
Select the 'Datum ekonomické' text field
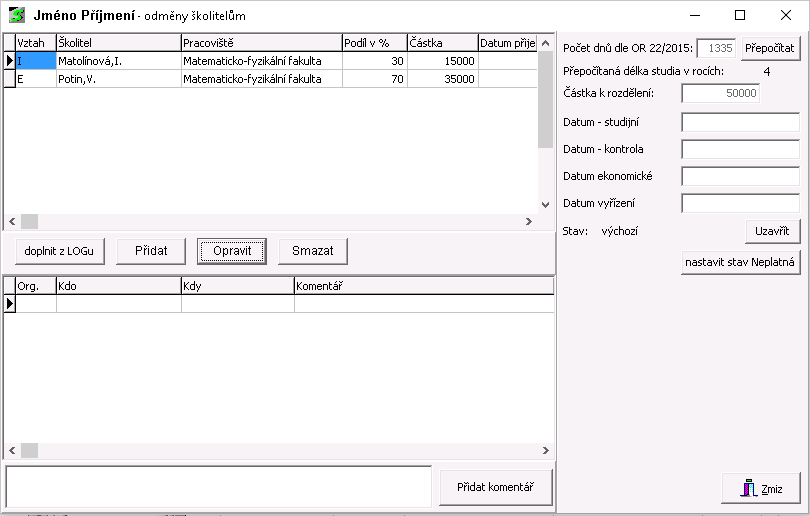click(740, 176)
